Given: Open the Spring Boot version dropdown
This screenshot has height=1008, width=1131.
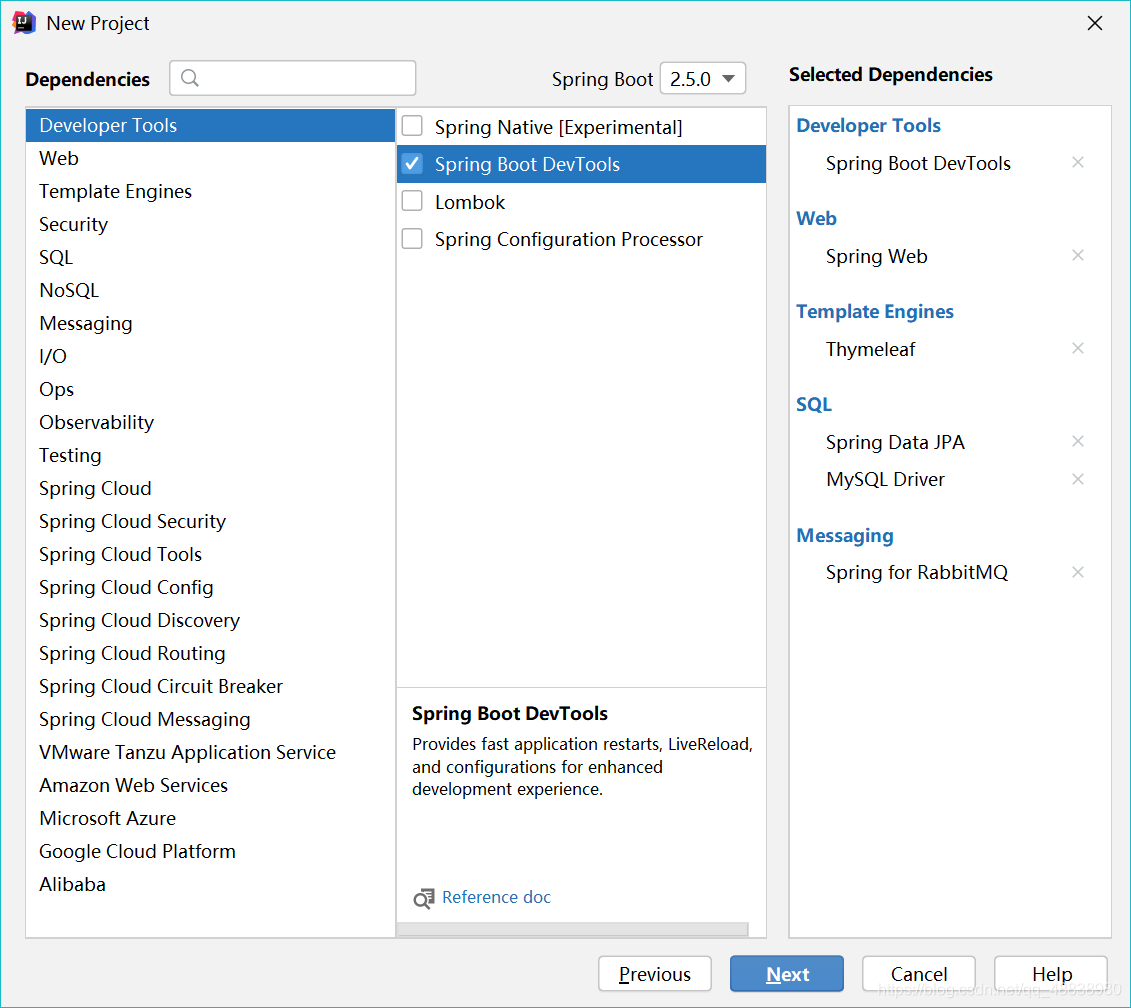Looking at the screenshot, I should click(x=703, y=79).
